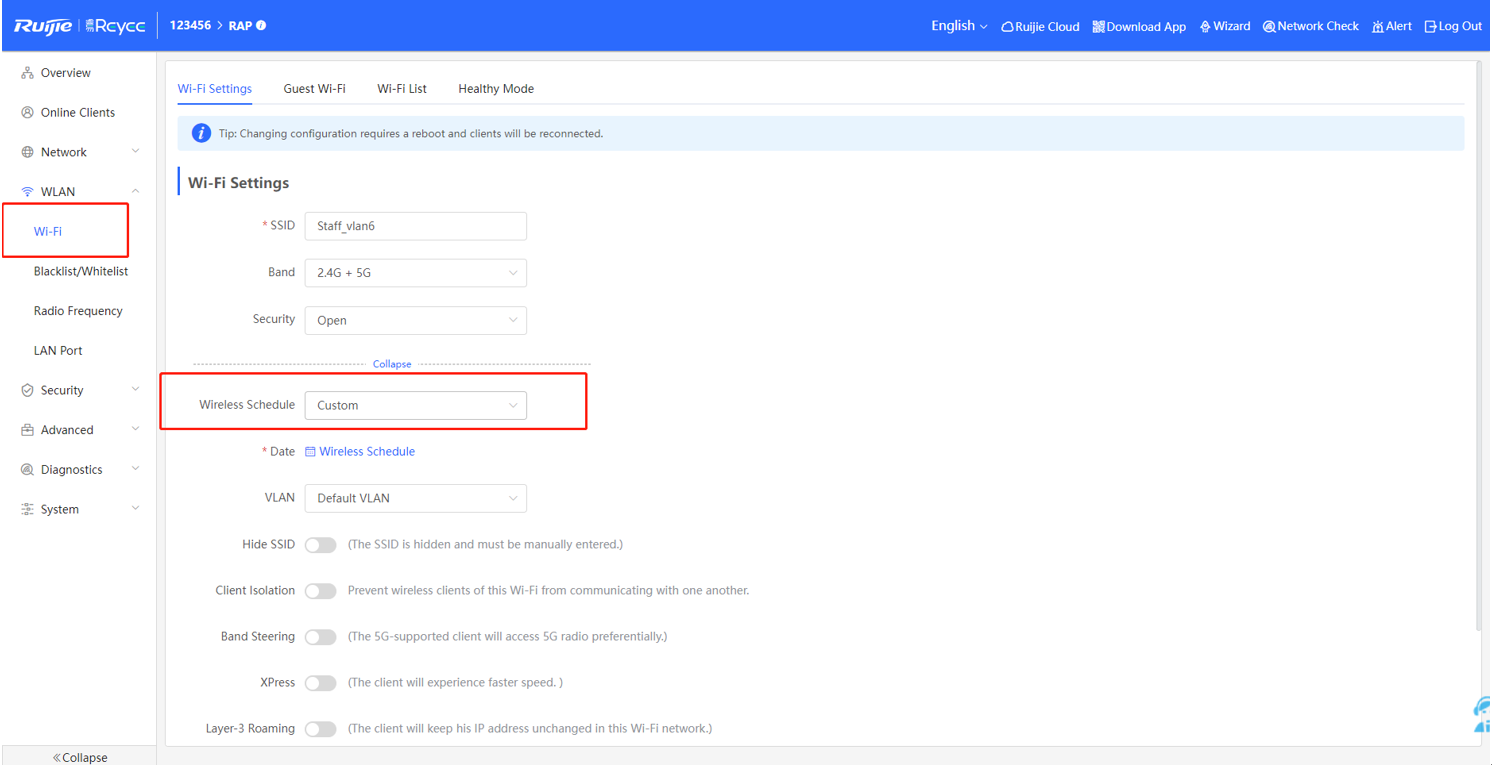The image size is (1492, 765).
Task: Click the Wireless Schedule date link
Action: 366,452
